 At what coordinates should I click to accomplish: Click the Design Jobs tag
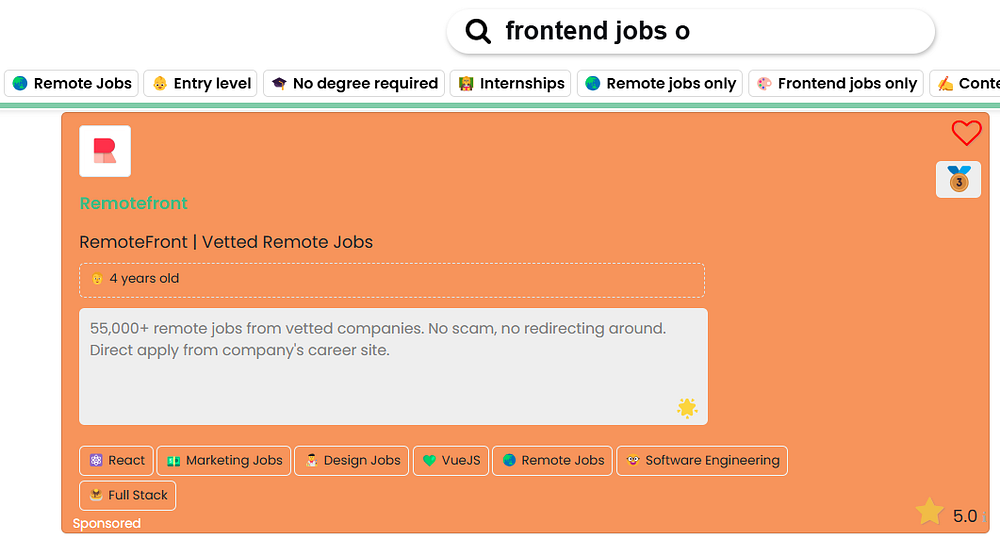click(351, 460)
